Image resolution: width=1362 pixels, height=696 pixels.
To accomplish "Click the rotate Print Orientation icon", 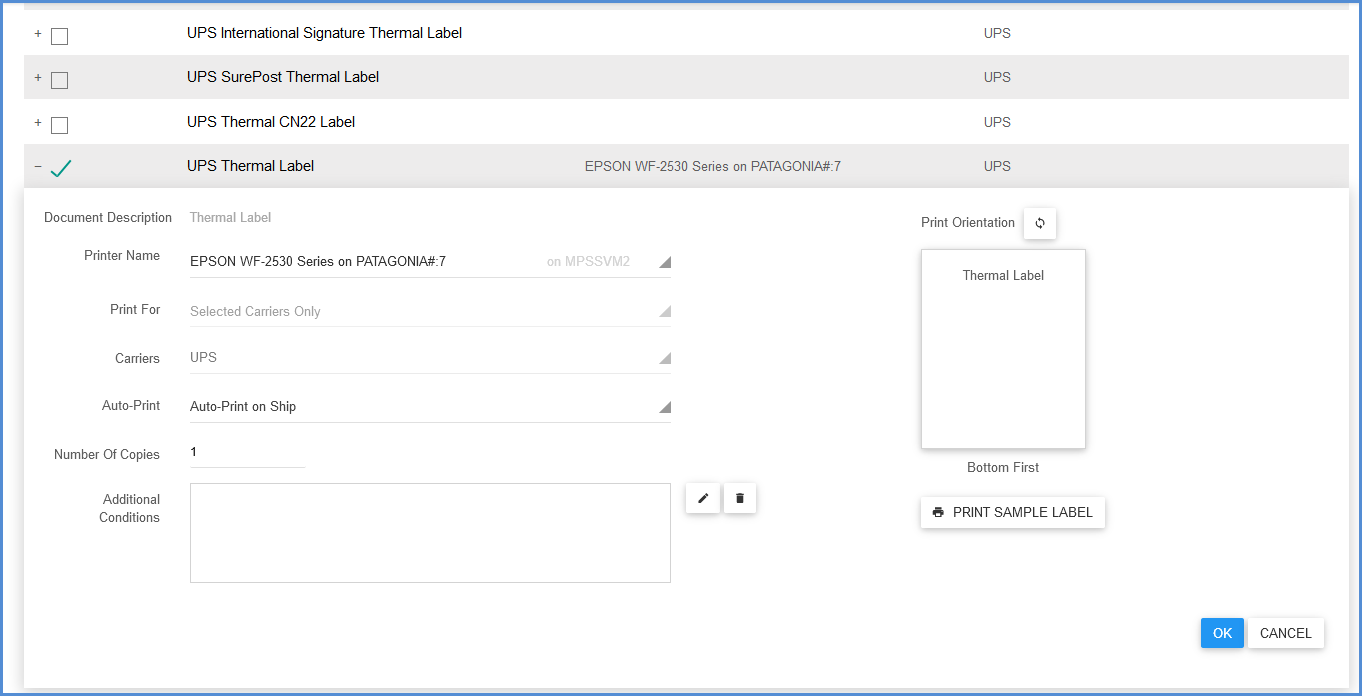I will tap(1039, 223).
